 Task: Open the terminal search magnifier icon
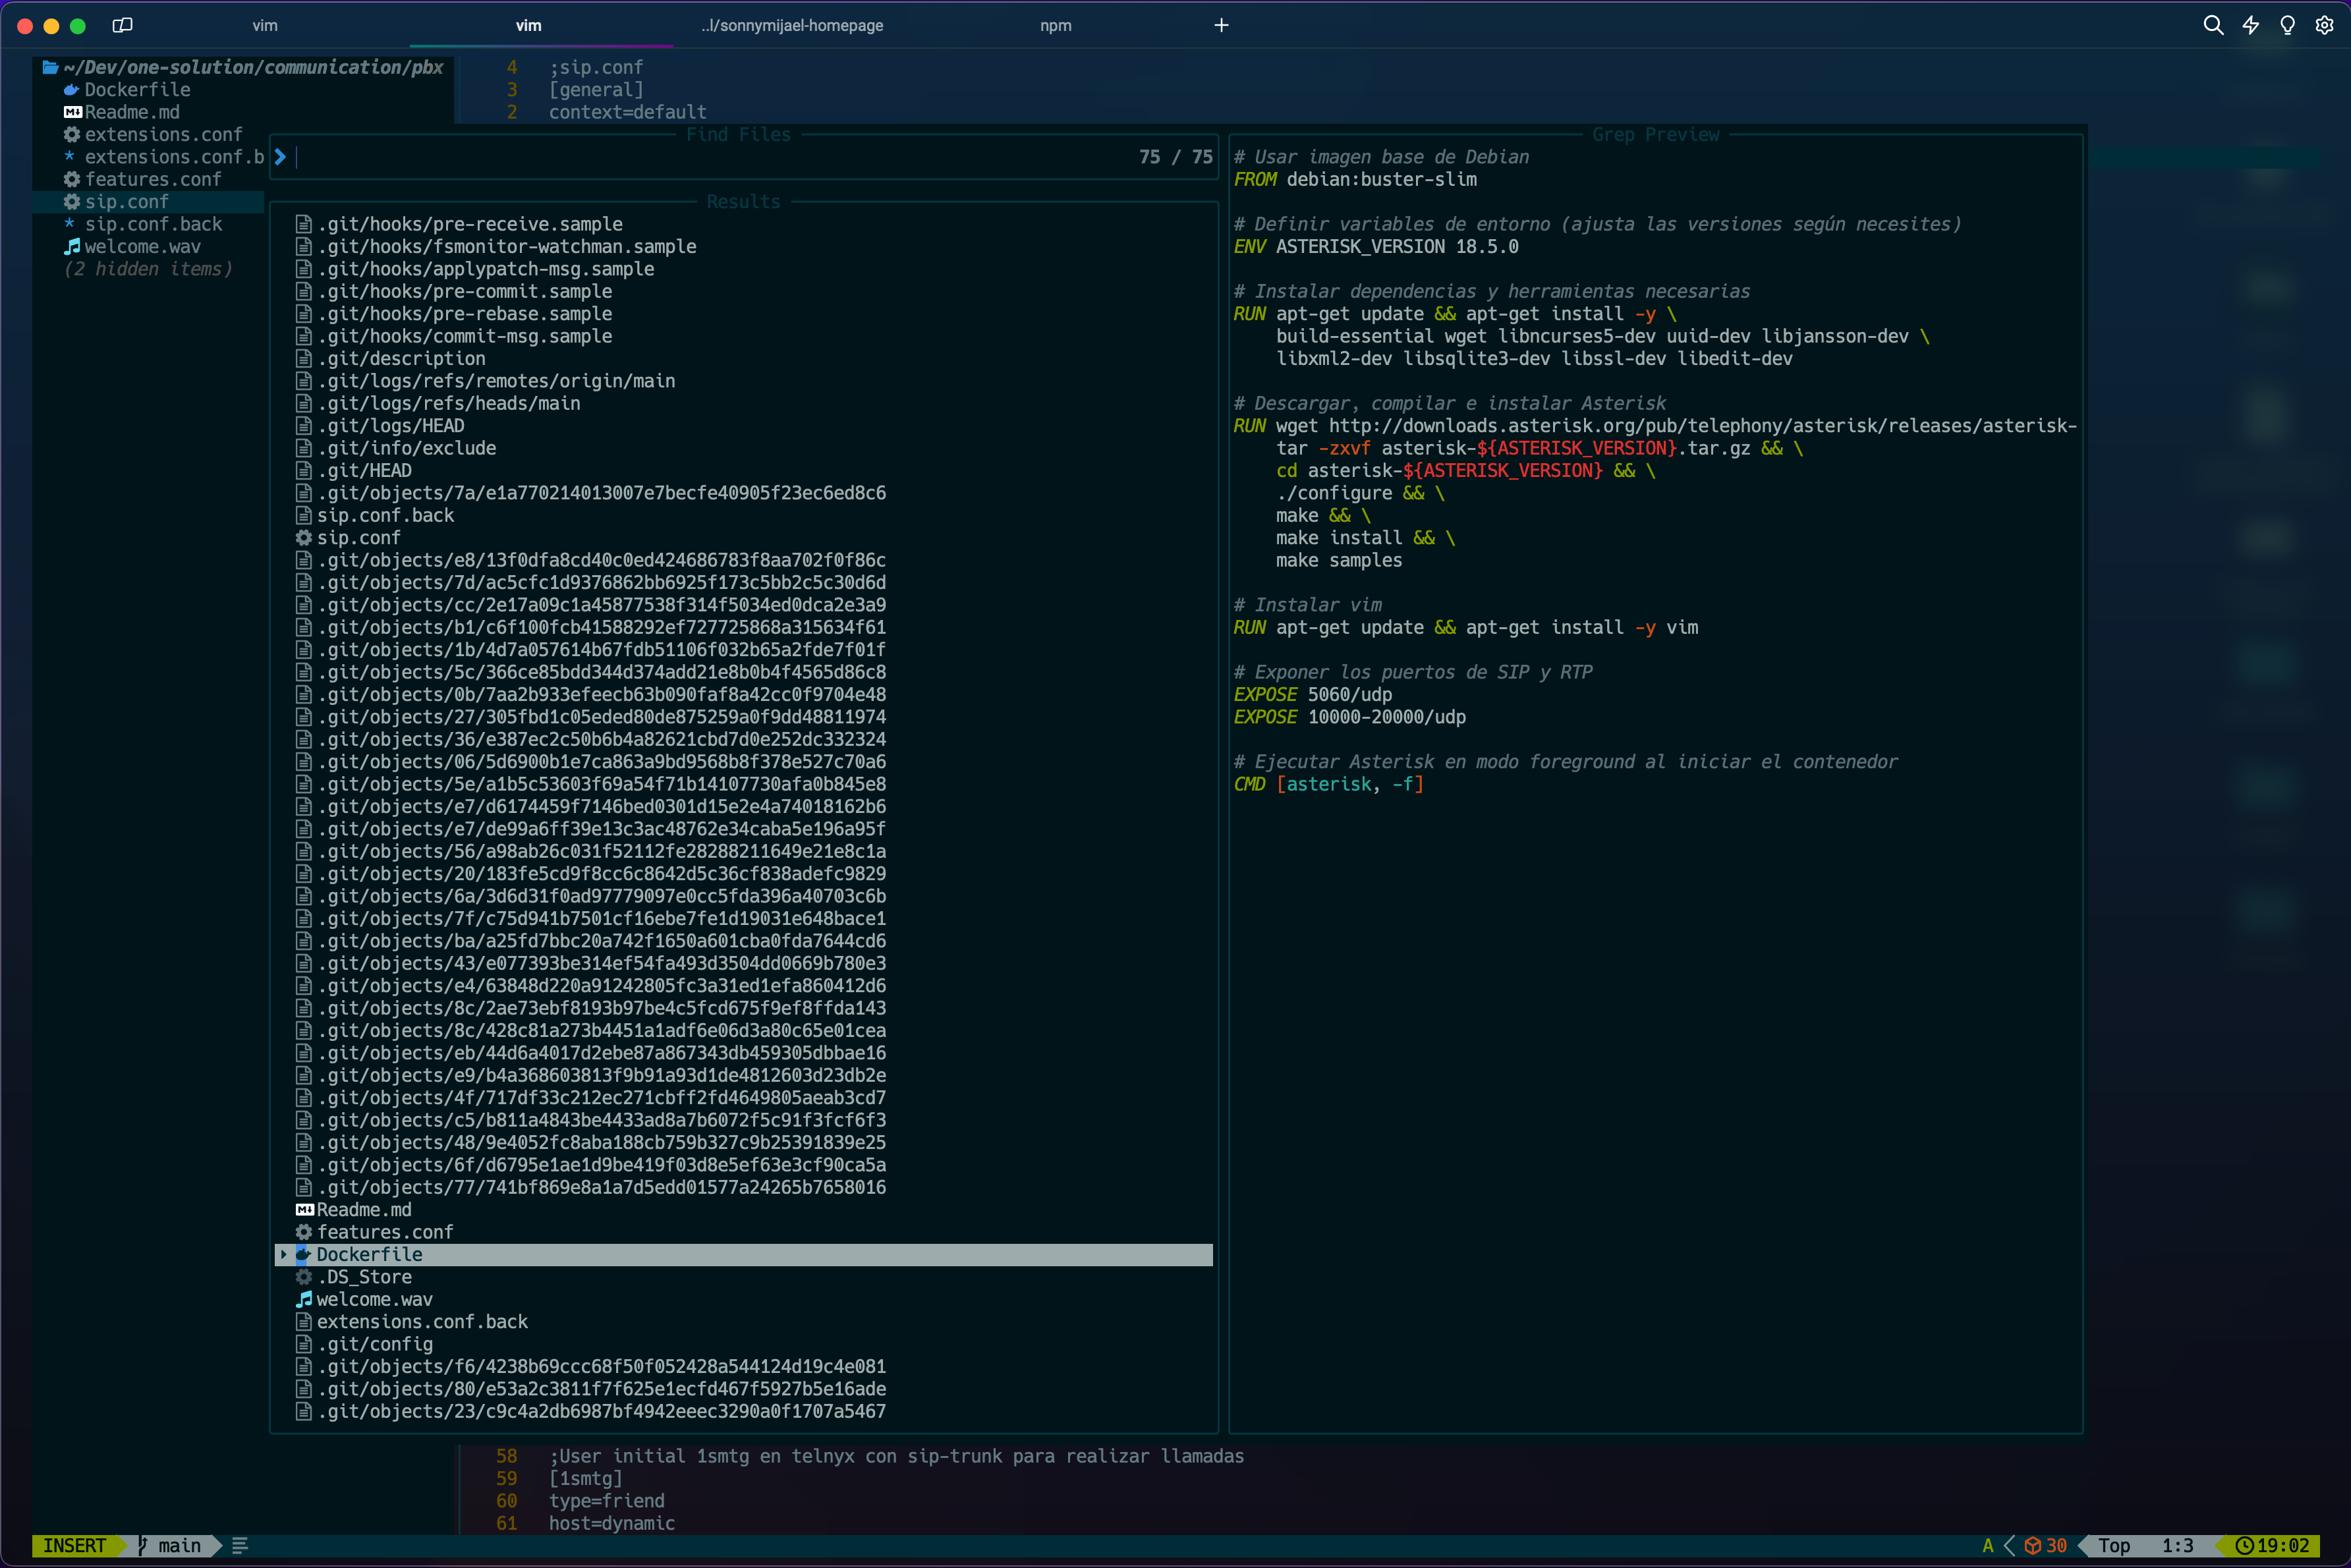pyautogui.click(x=2213, y=25)
